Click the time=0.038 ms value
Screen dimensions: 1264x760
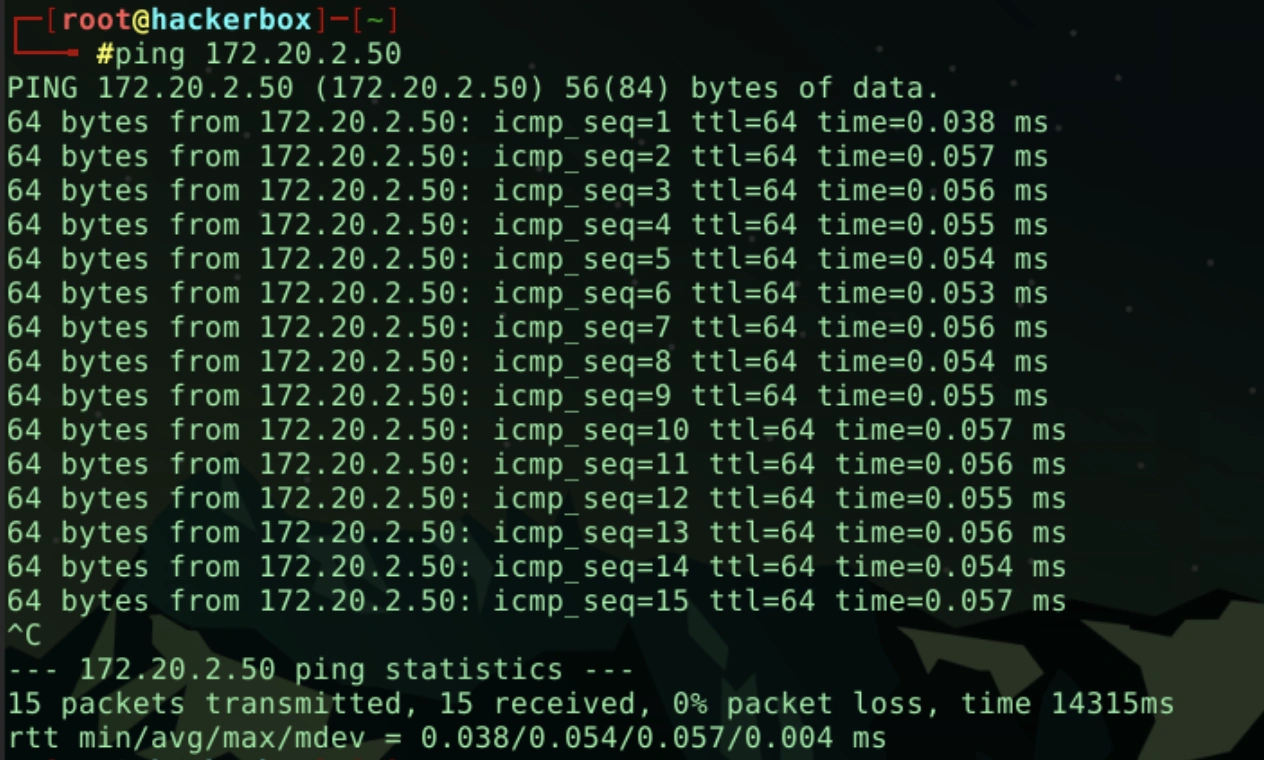[x=932, y=123]
